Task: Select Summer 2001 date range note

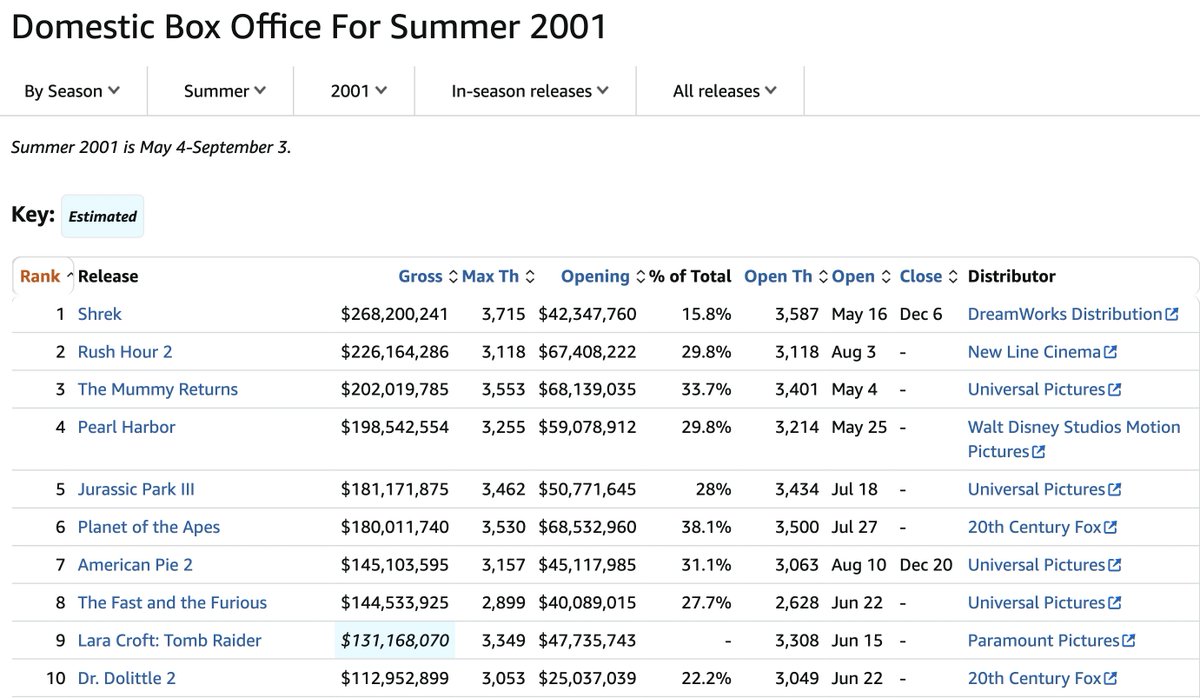Action: (151, 148)
